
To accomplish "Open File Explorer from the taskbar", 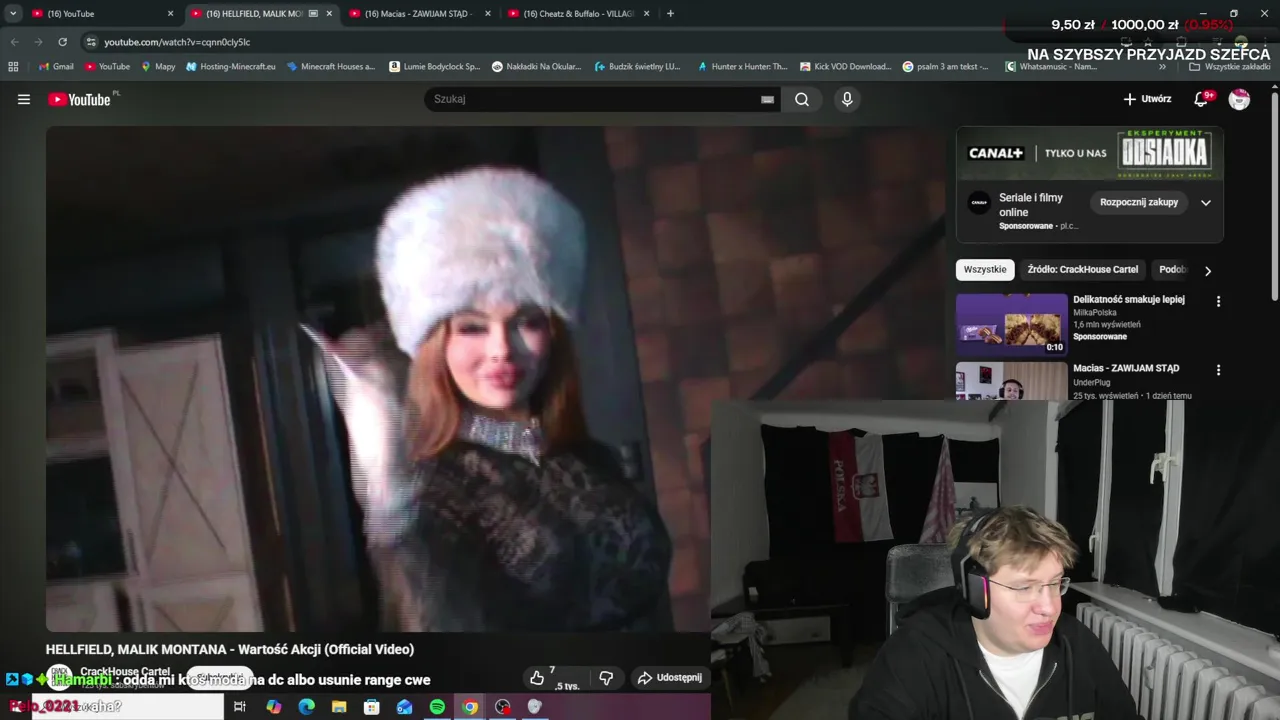I will tap(339, 707).
